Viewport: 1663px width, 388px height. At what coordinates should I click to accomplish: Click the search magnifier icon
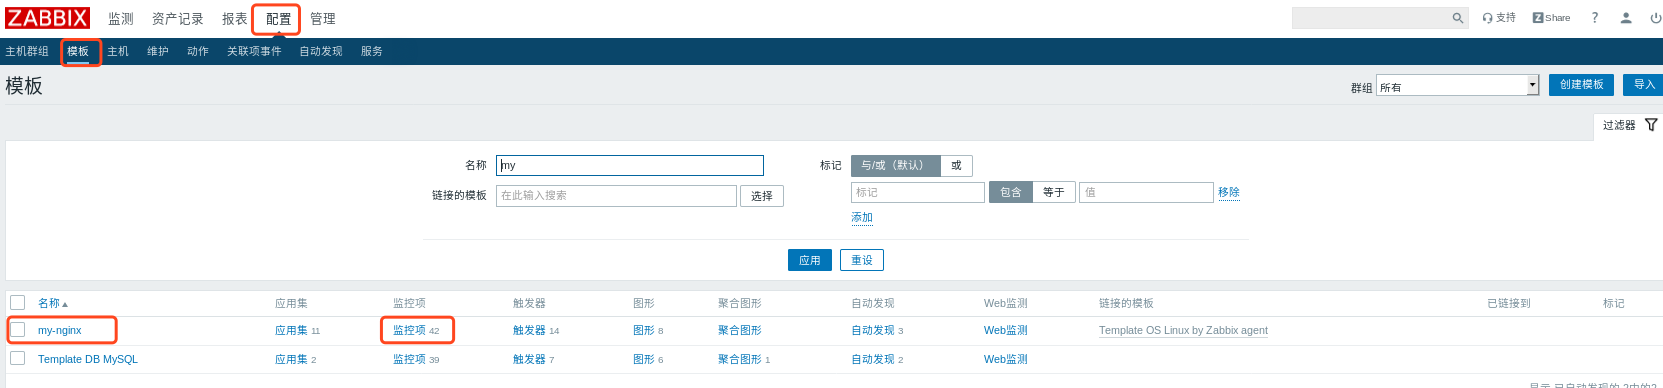[1458, 18]
